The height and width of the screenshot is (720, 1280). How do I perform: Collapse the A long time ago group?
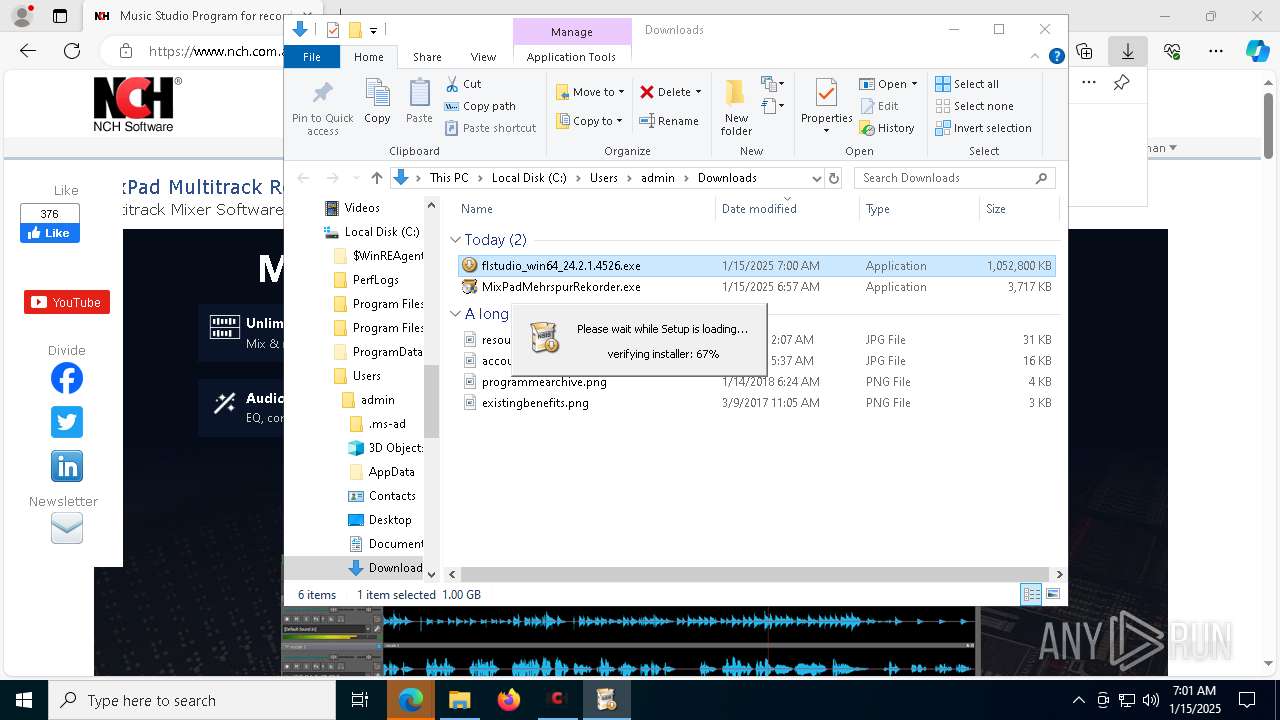455,314
